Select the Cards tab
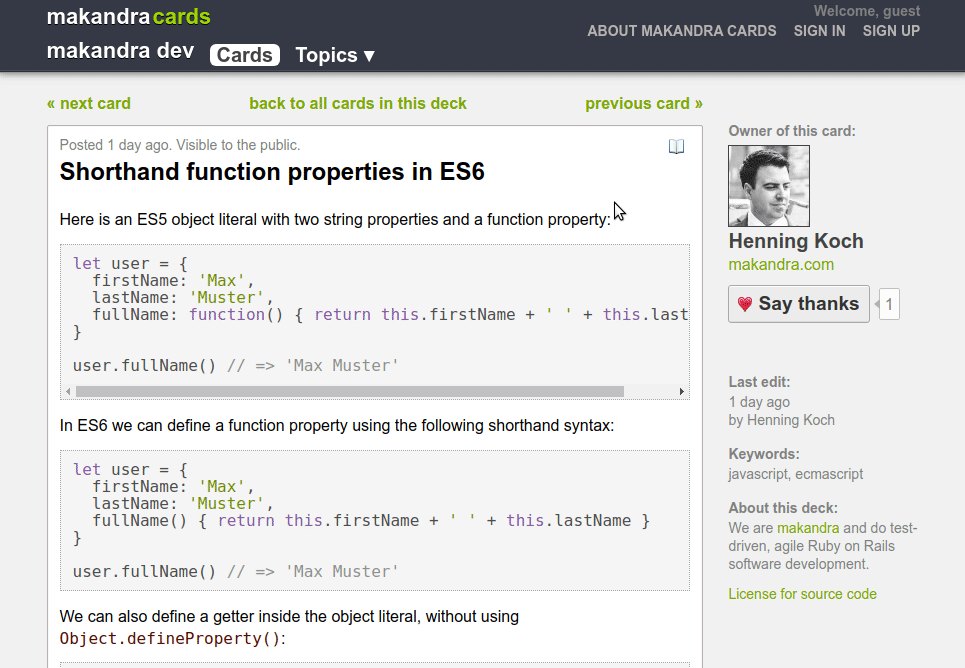This screenshot has height=668, width=965. pos(245,55)
